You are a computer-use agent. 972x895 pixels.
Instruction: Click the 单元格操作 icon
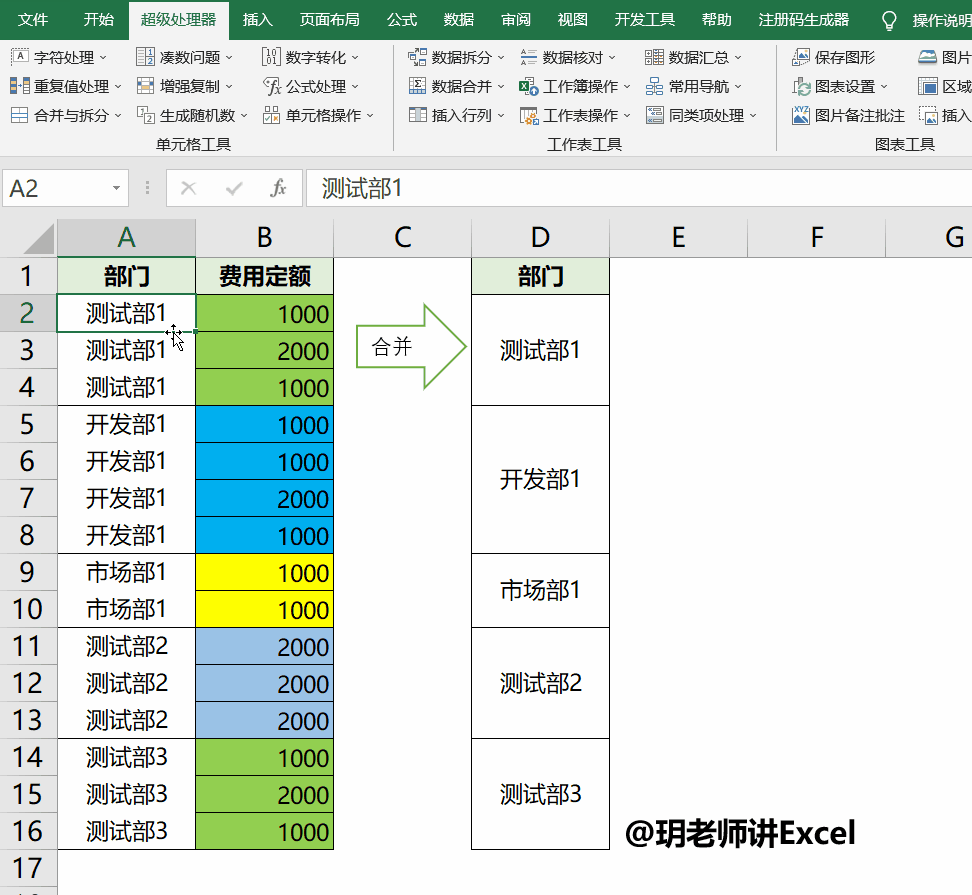point(271,115)
